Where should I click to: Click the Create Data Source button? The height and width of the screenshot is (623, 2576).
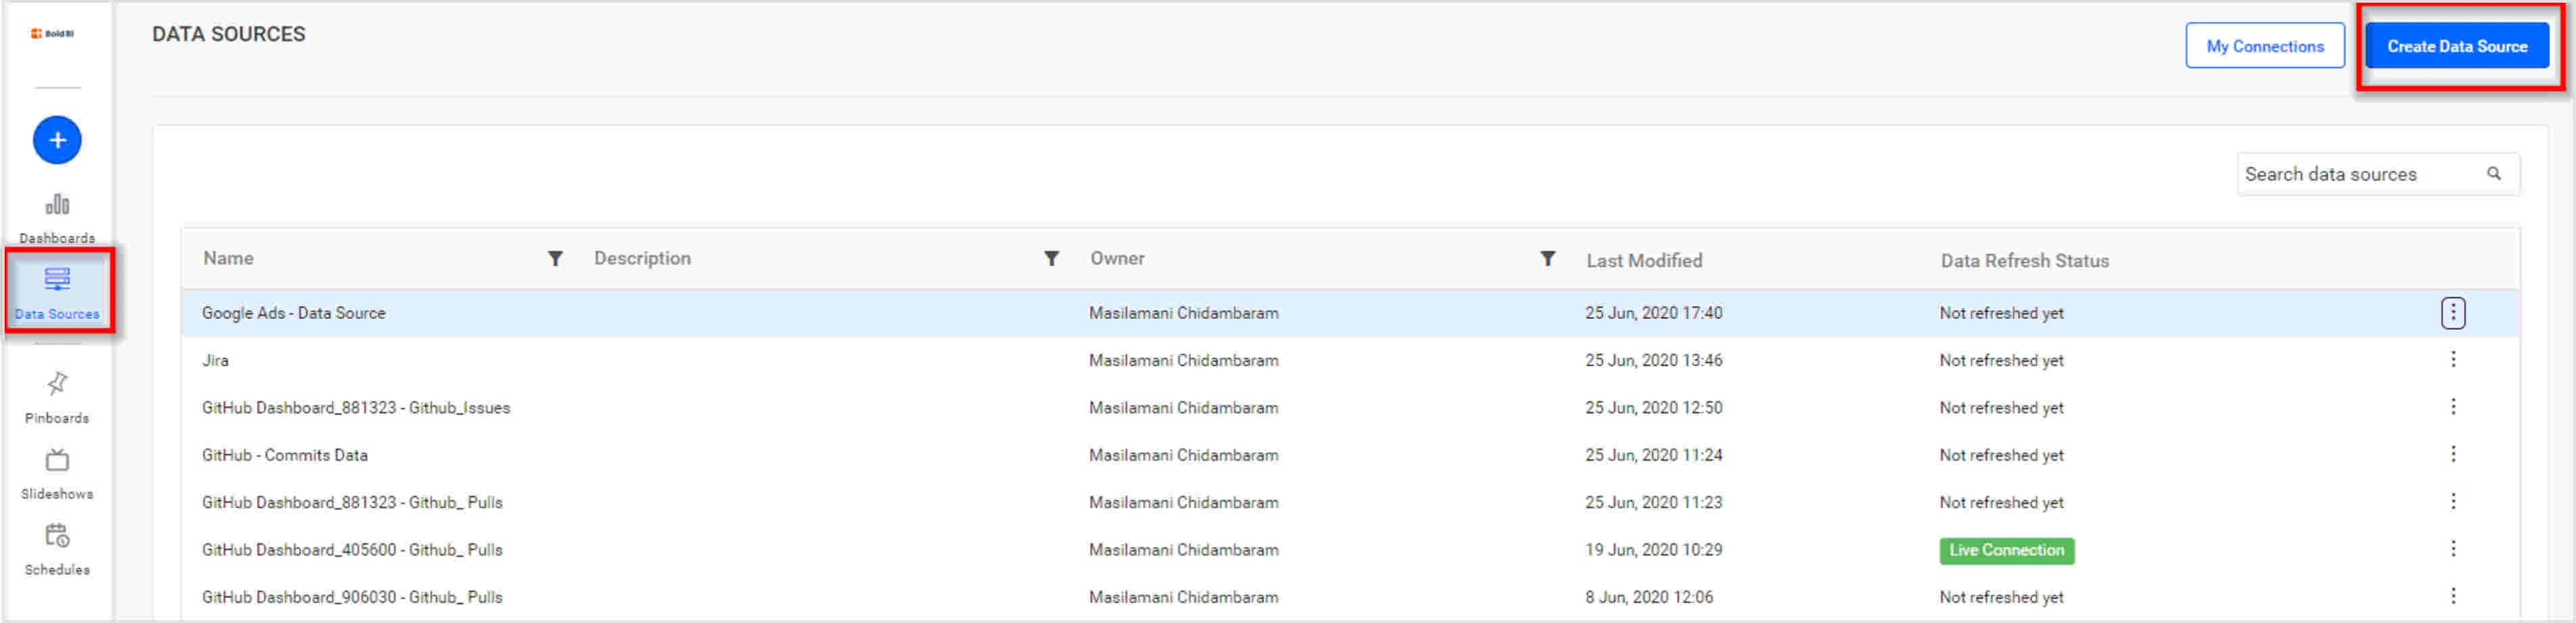point(2456,46)
